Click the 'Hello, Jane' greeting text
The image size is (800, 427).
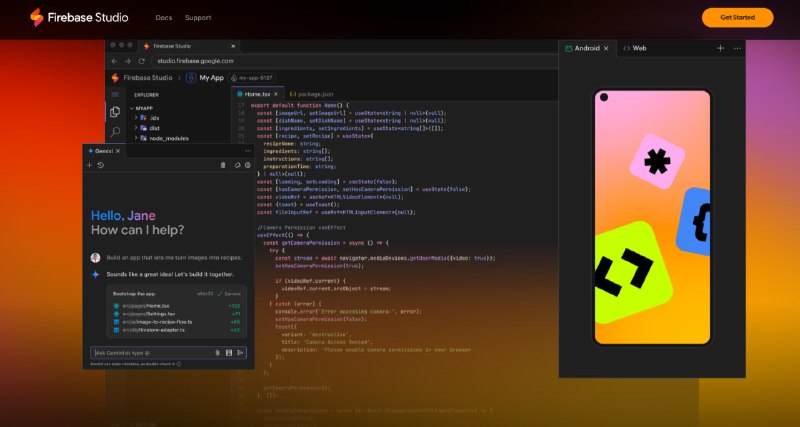click(x=123, y=216)
